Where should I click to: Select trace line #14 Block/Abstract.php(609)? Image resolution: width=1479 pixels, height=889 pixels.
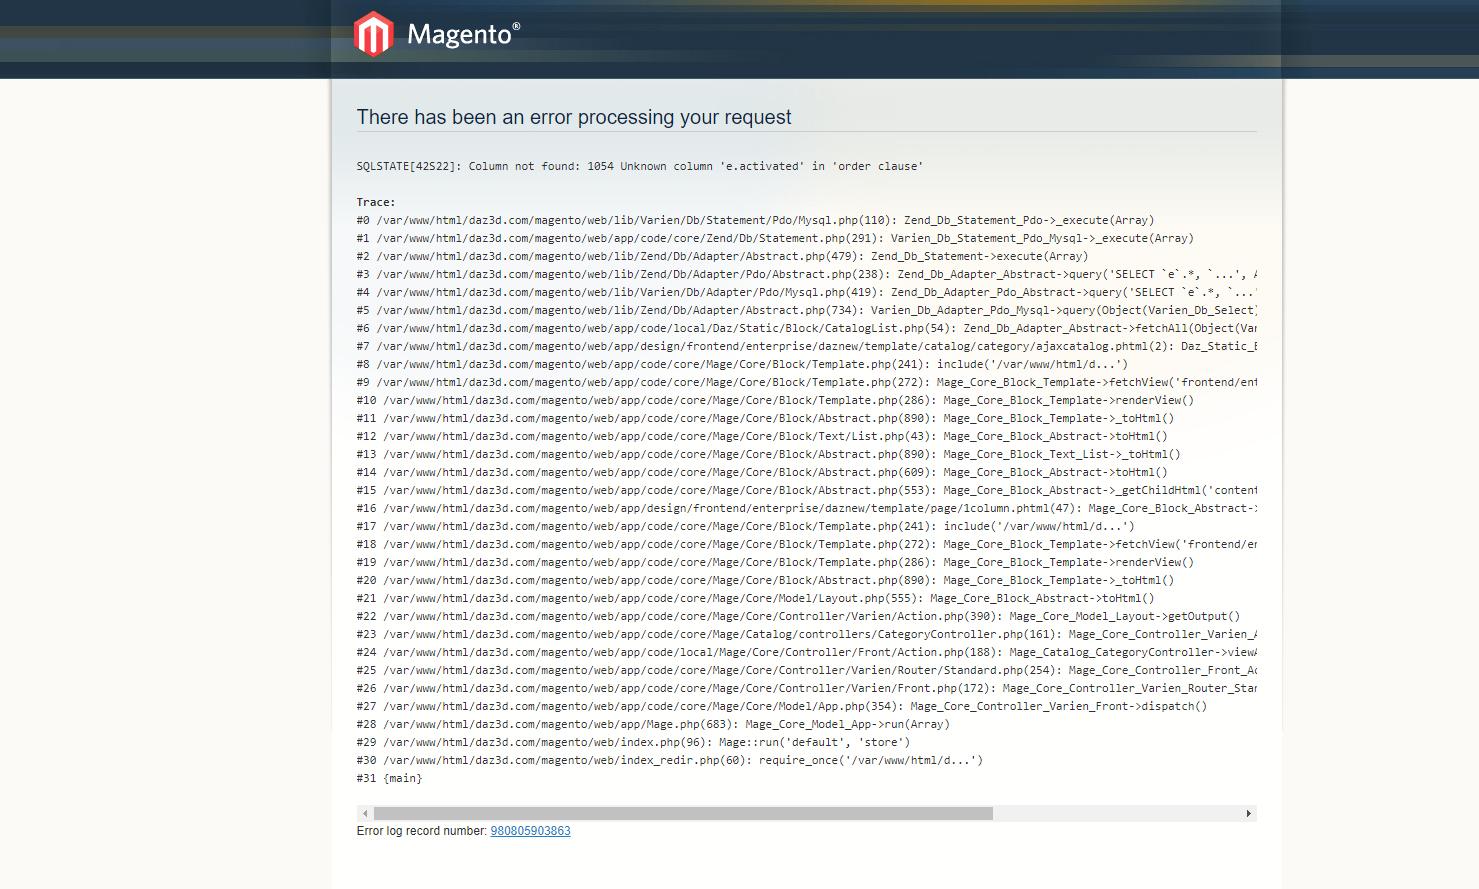click(762, 472)
